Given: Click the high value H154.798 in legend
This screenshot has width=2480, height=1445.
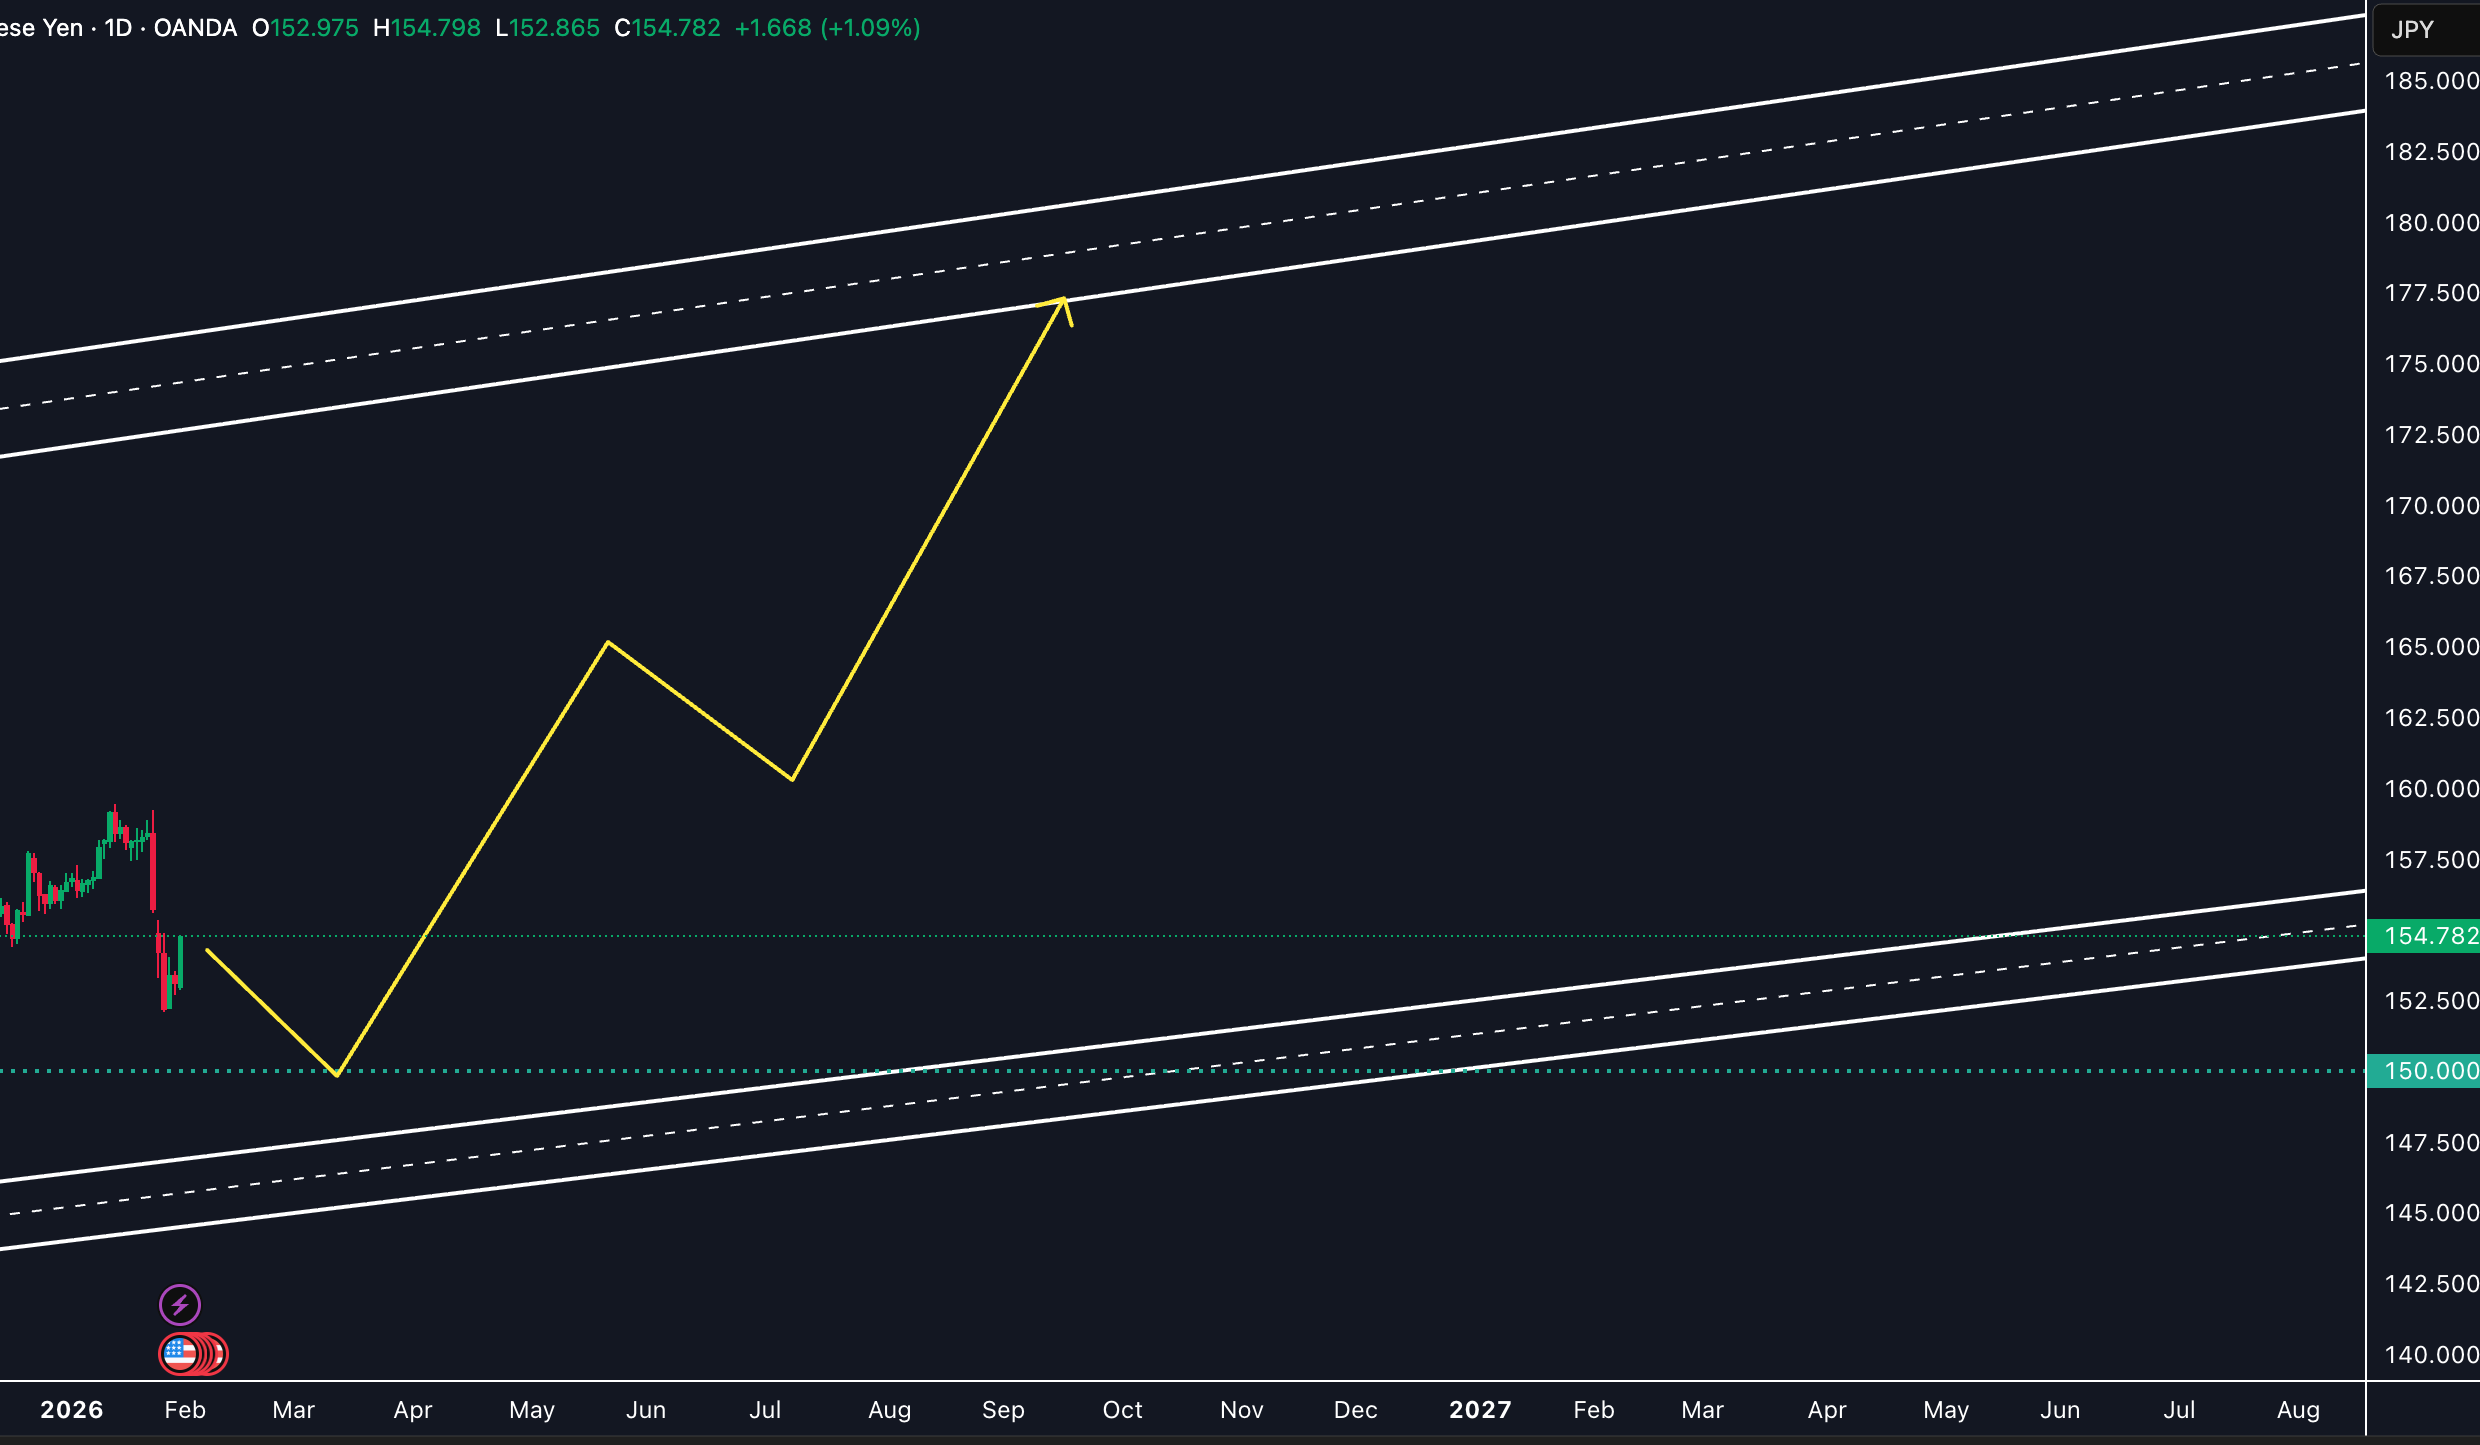Looking at the screenshot, I should 427,28.
